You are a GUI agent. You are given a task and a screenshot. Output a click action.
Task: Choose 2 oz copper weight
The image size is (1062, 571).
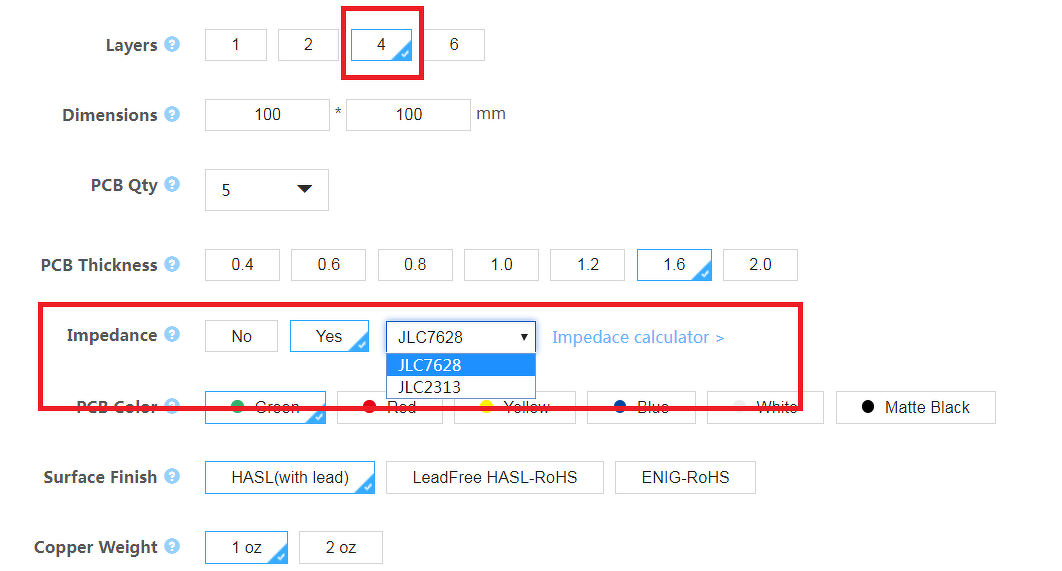(x=340, y=548)
